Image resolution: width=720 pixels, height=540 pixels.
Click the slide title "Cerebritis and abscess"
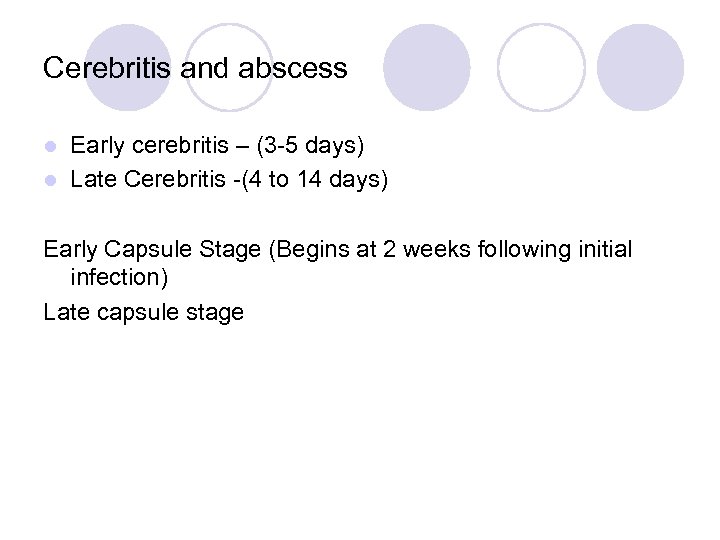(x=195, y=68)
